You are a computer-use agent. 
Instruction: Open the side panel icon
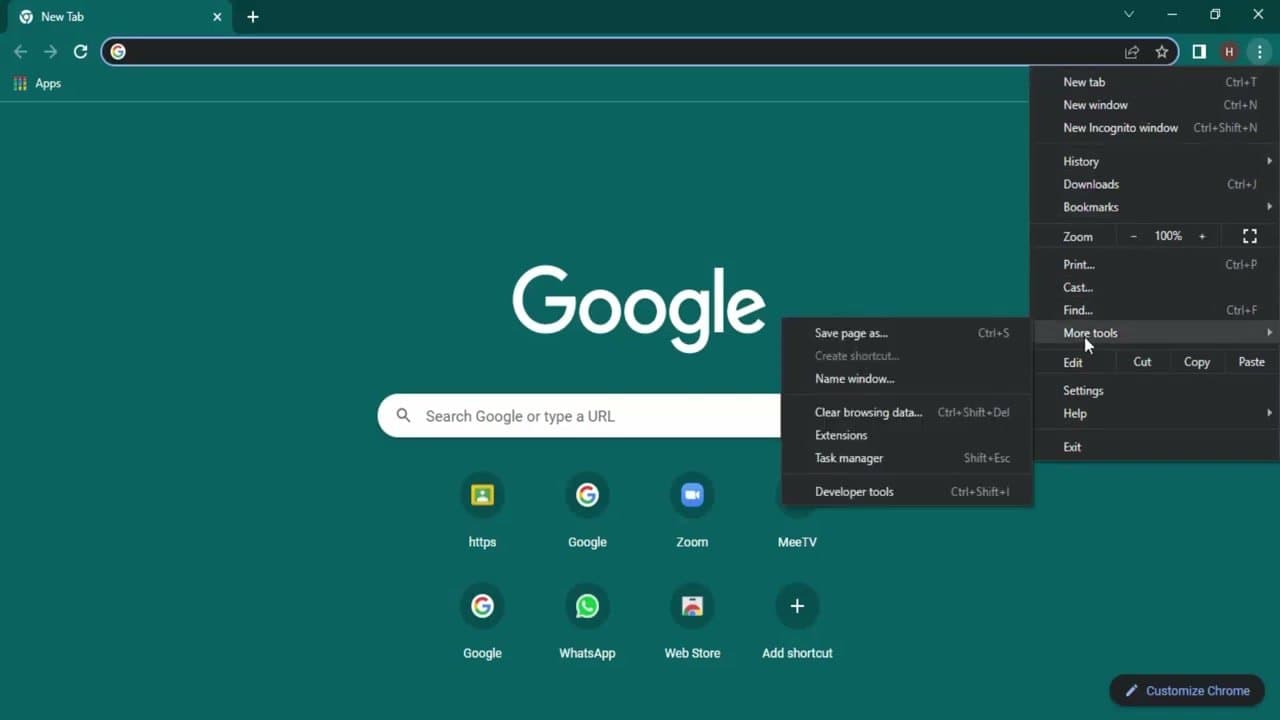tap(1198, 51)
